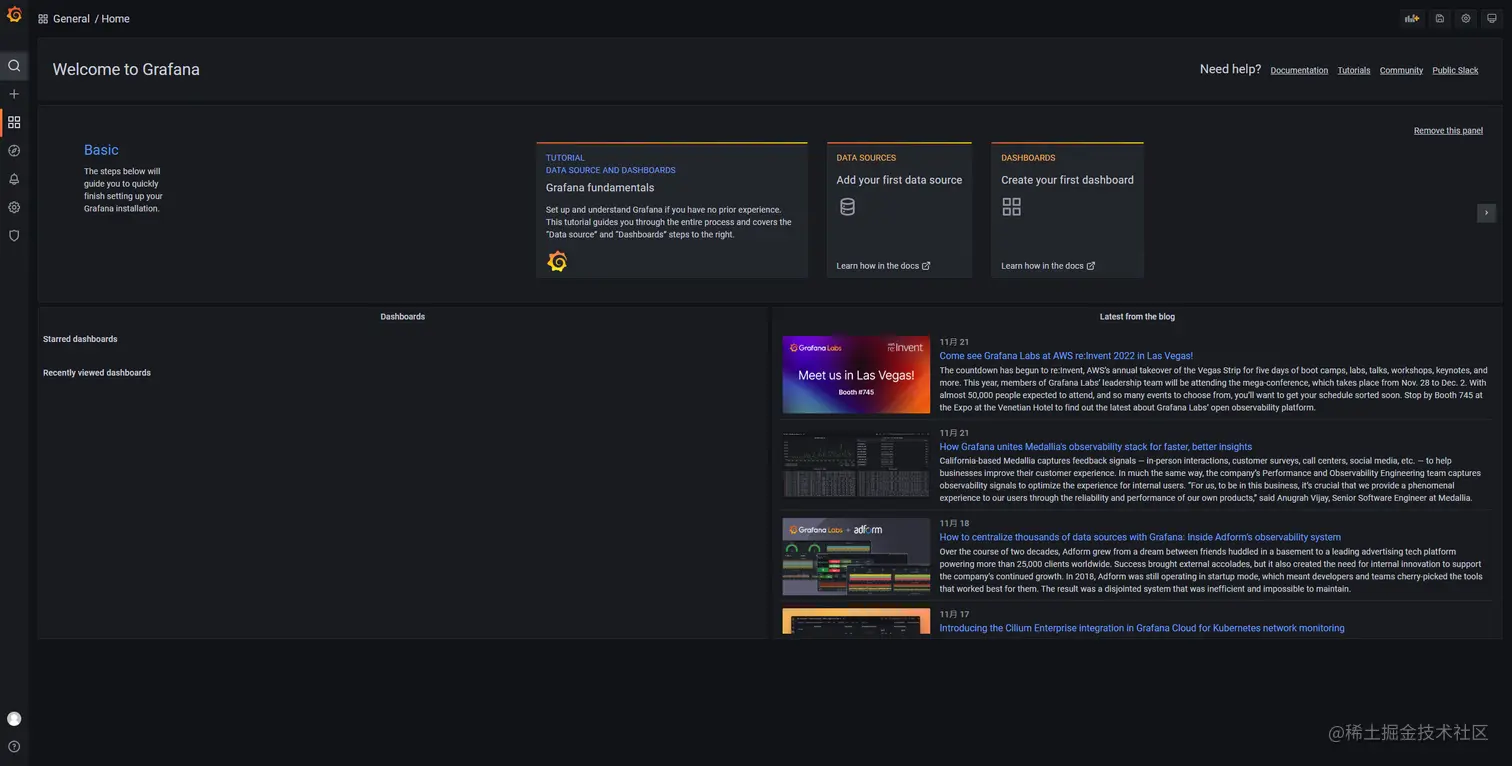1512x766 pixels.
Task: Open Alerting via the bell icon
Action: [x=14, y=179]
